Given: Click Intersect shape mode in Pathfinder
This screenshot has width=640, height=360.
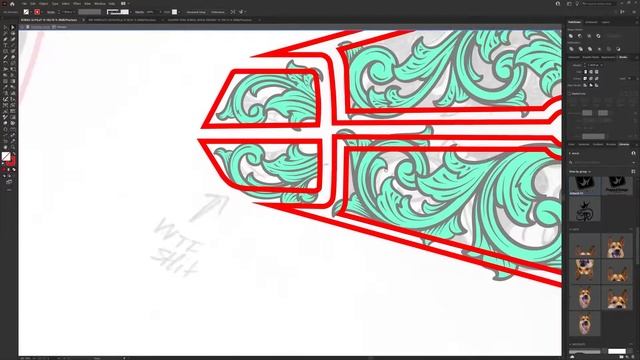Looking at the screenshot, I should 589,36.
